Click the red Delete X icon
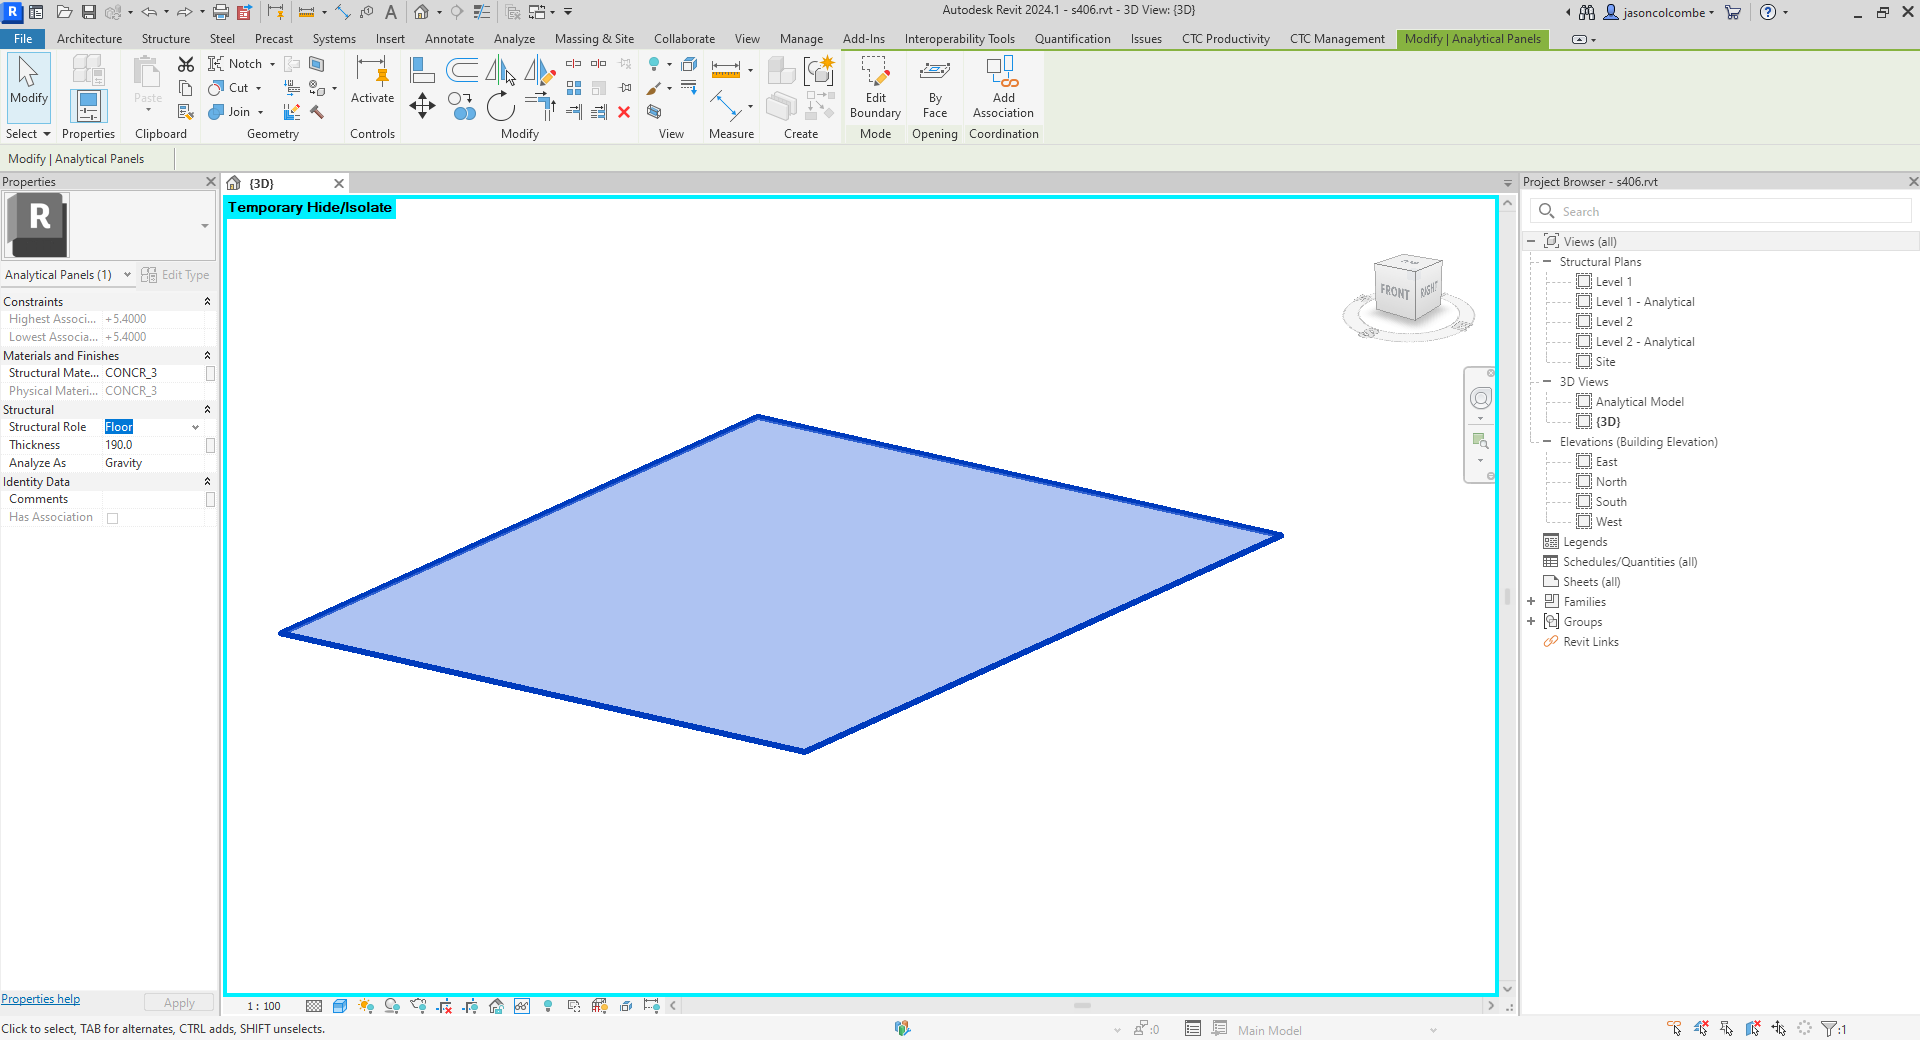This screenshot has width=1920, height=1040. click(624, 112)
